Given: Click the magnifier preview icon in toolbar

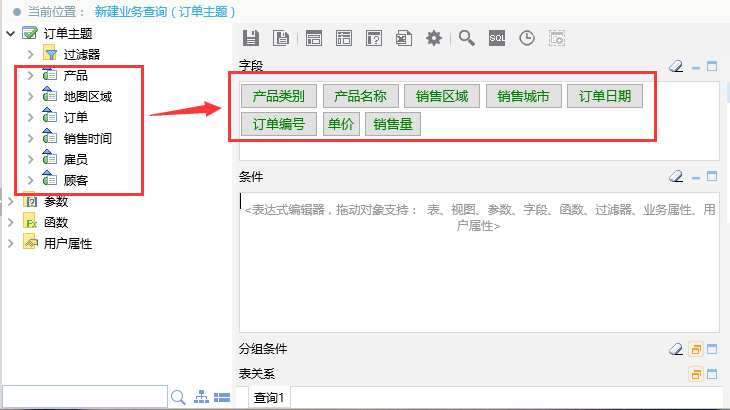Looking at the screenshot, I should [466, 38].
